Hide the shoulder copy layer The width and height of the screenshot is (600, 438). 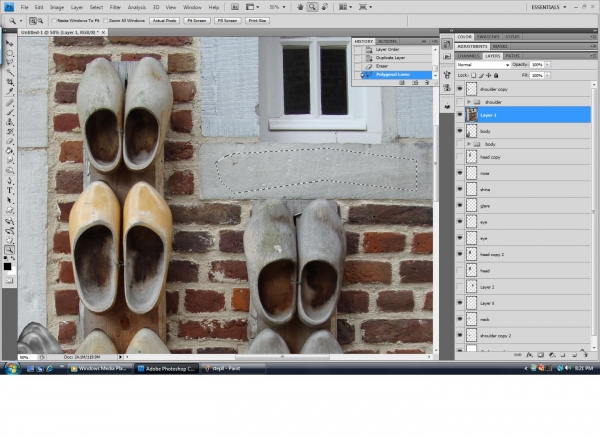pyautogui.click(x=460, y=89)
